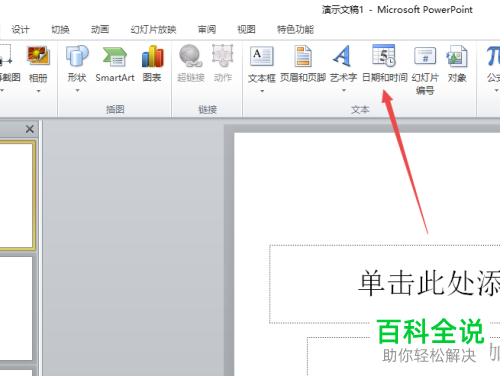Take a screenshot with 截图 icon
This screenshot has width=500, height=376.
tap(5, 55)
